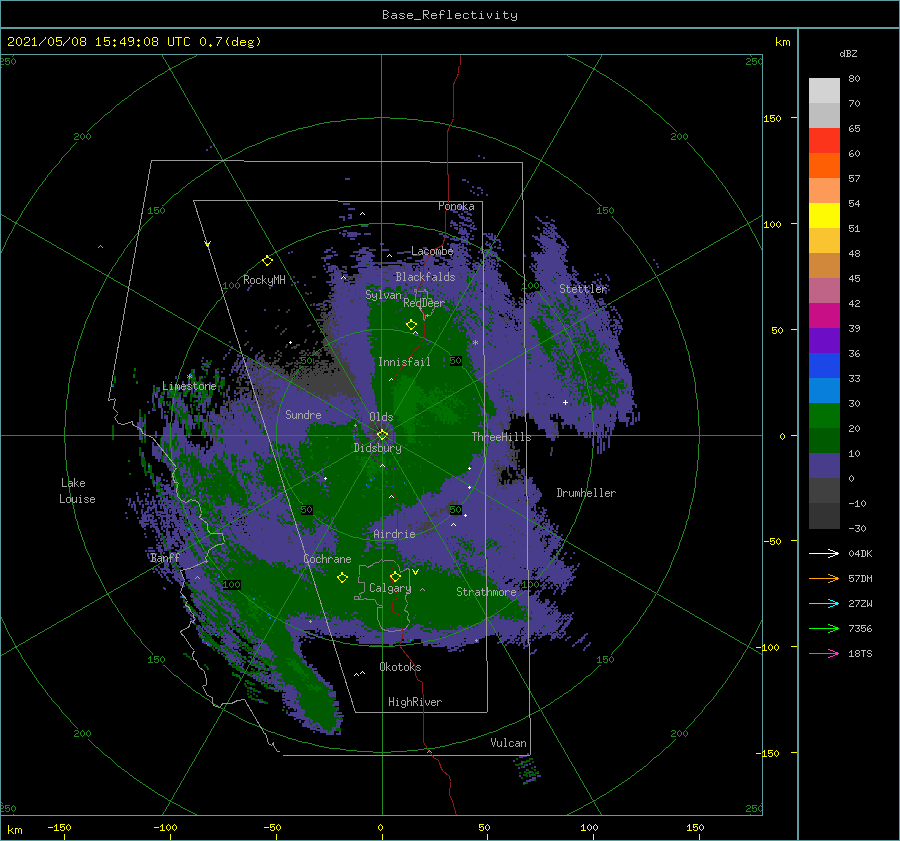
Task: Pick the light gray 80 dBZ swatch
Action: click(x=824, y=91)
